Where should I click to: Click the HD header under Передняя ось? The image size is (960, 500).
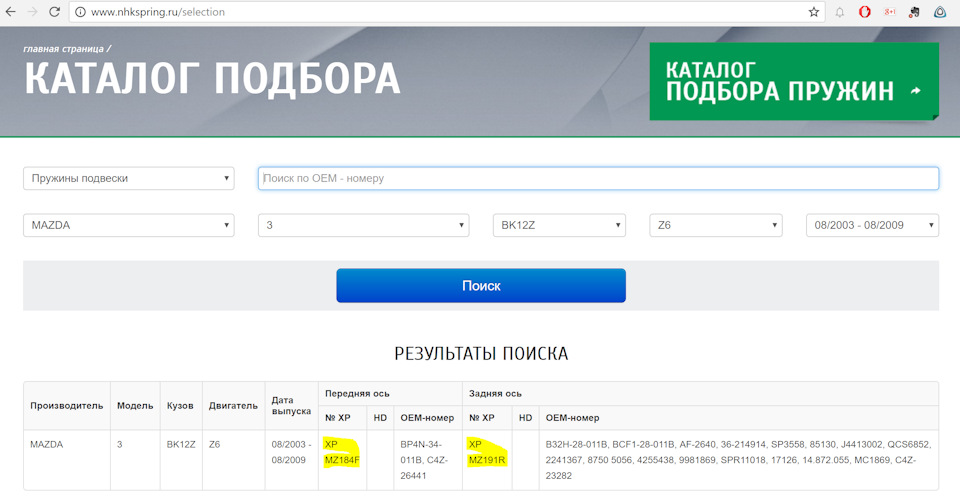click(380, 417)
